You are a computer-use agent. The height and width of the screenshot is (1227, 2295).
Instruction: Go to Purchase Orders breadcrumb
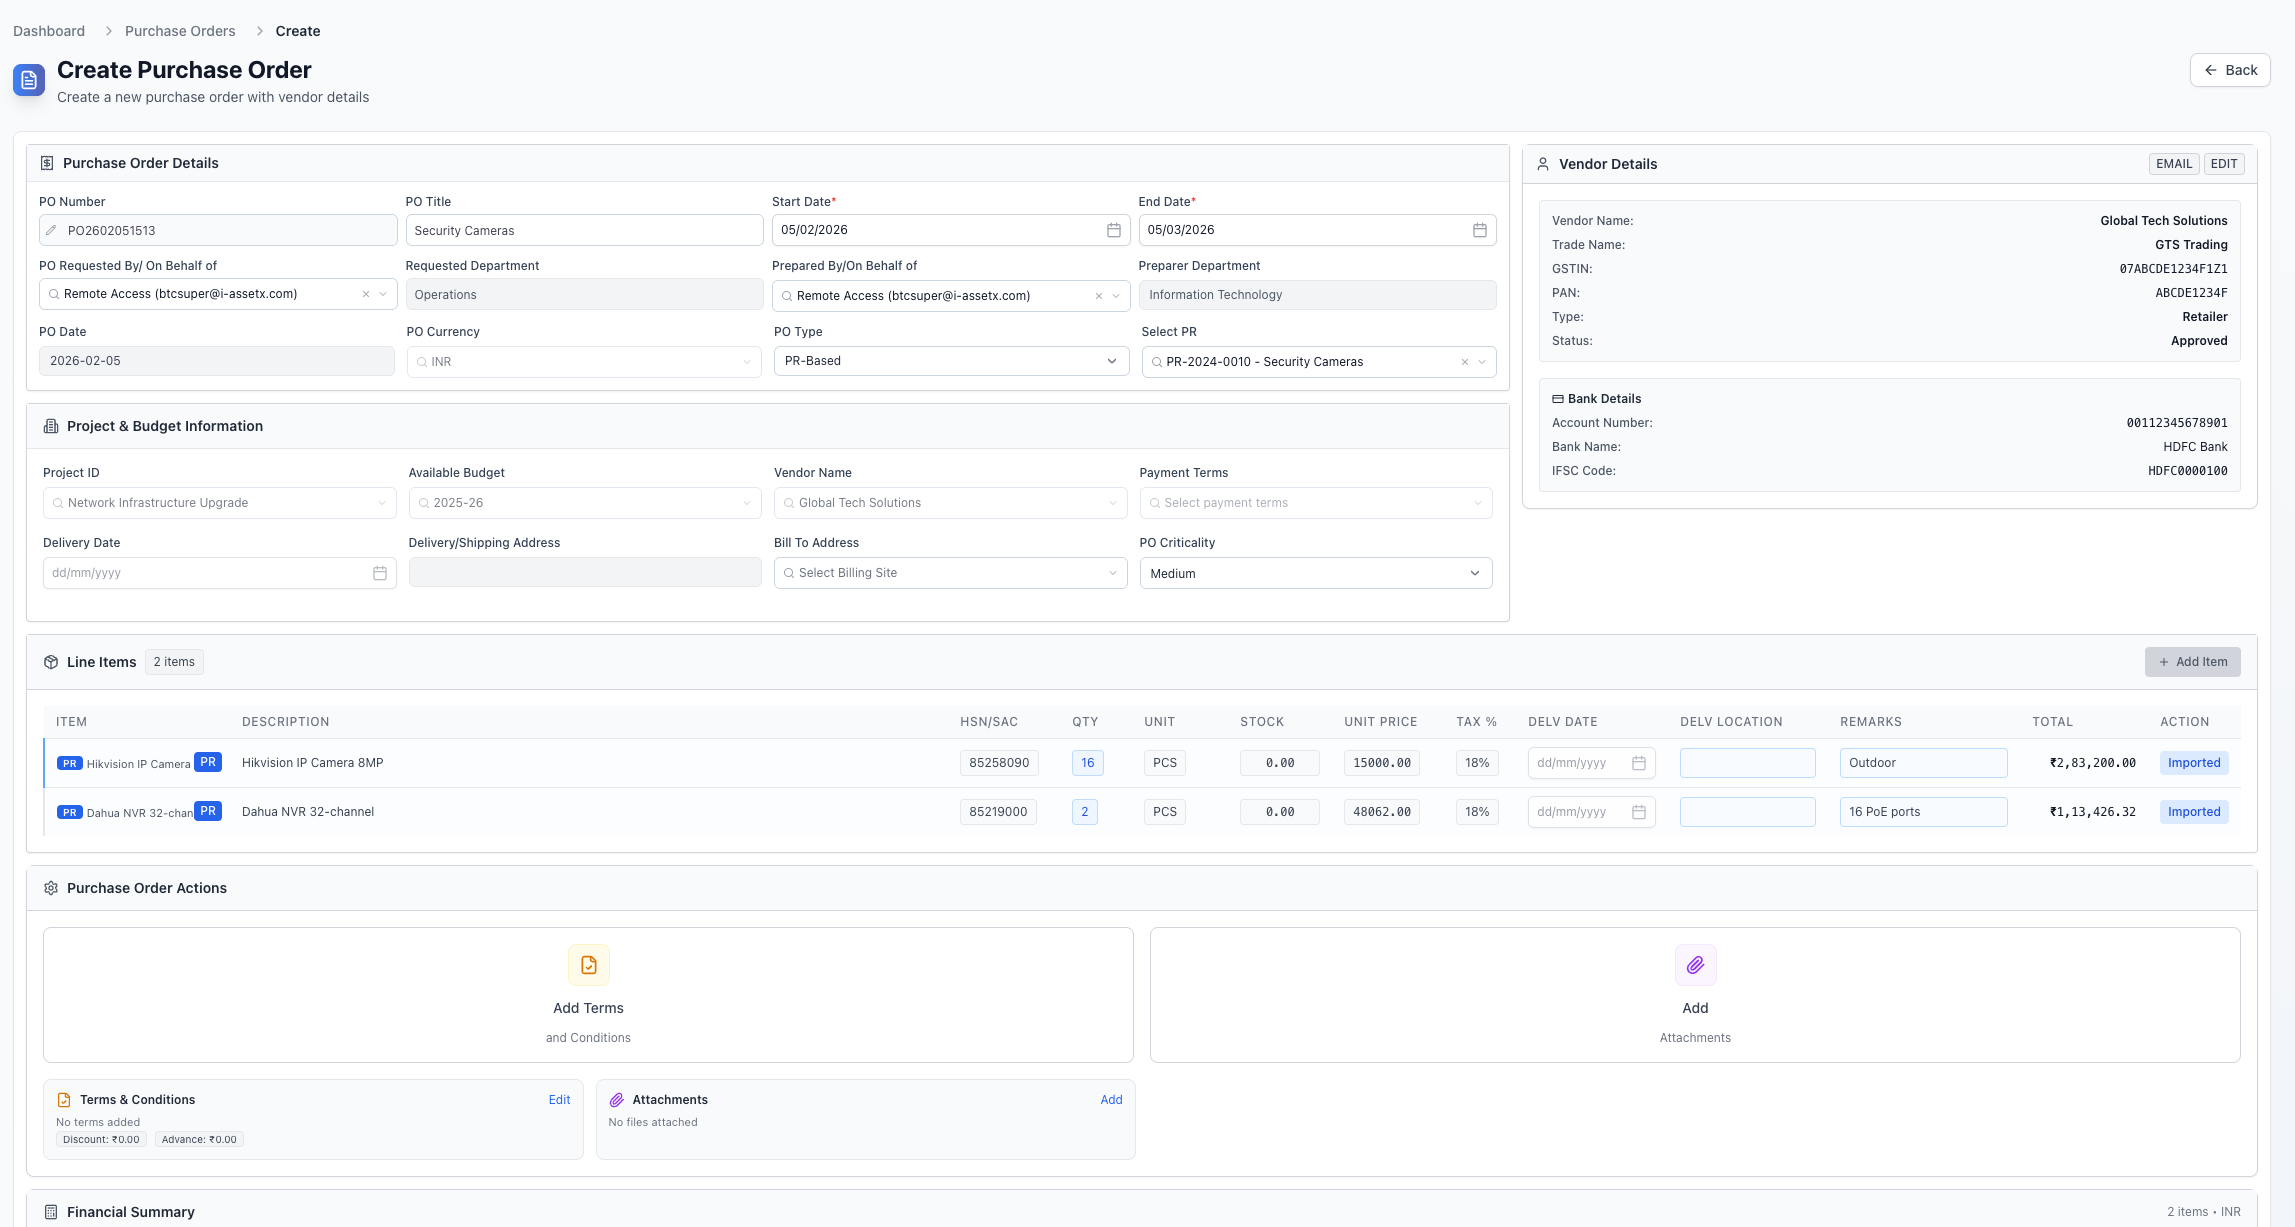180,31
